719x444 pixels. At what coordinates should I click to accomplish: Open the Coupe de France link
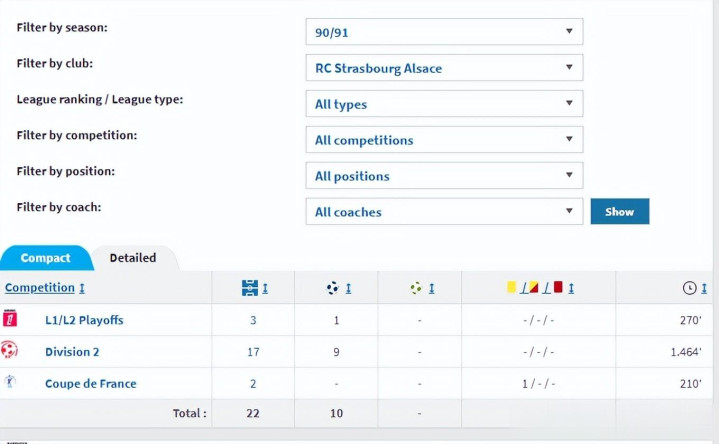coord(90,384)
